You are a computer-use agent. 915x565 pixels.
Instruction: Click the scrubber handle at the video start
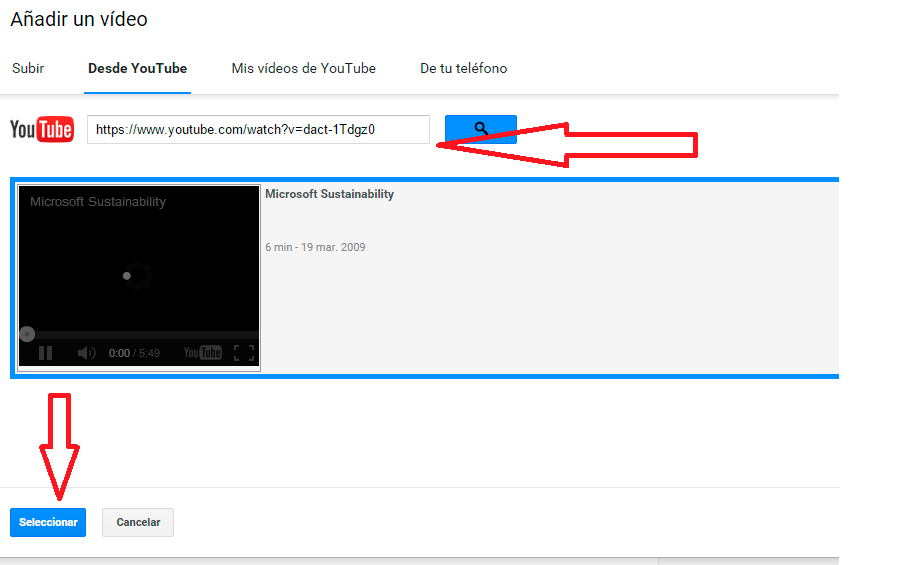[27, 334]
